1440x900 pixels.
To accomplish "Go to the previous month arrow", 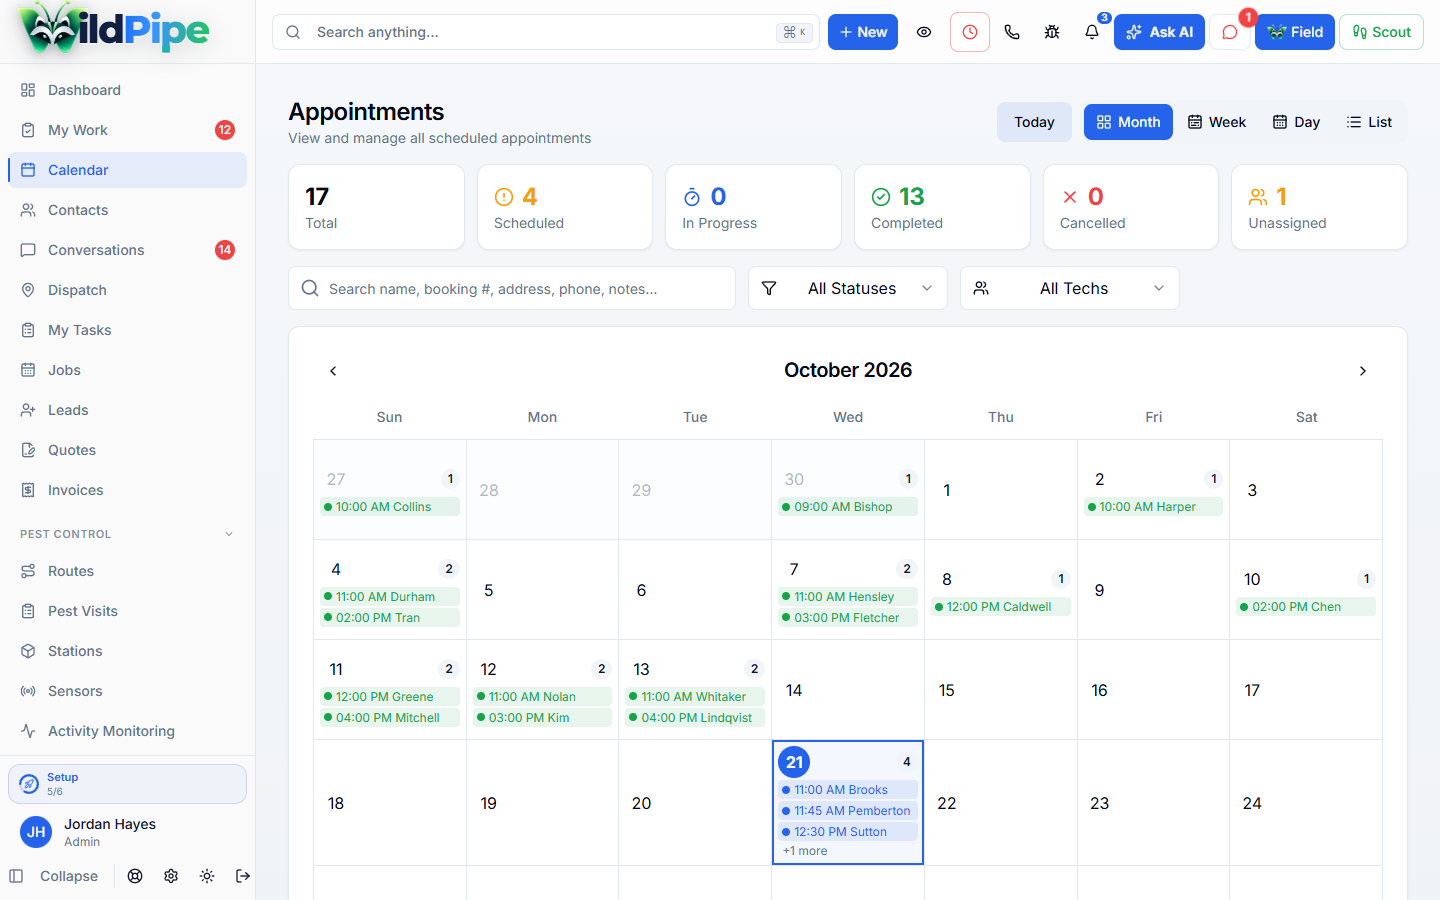I will coord(333,371).
